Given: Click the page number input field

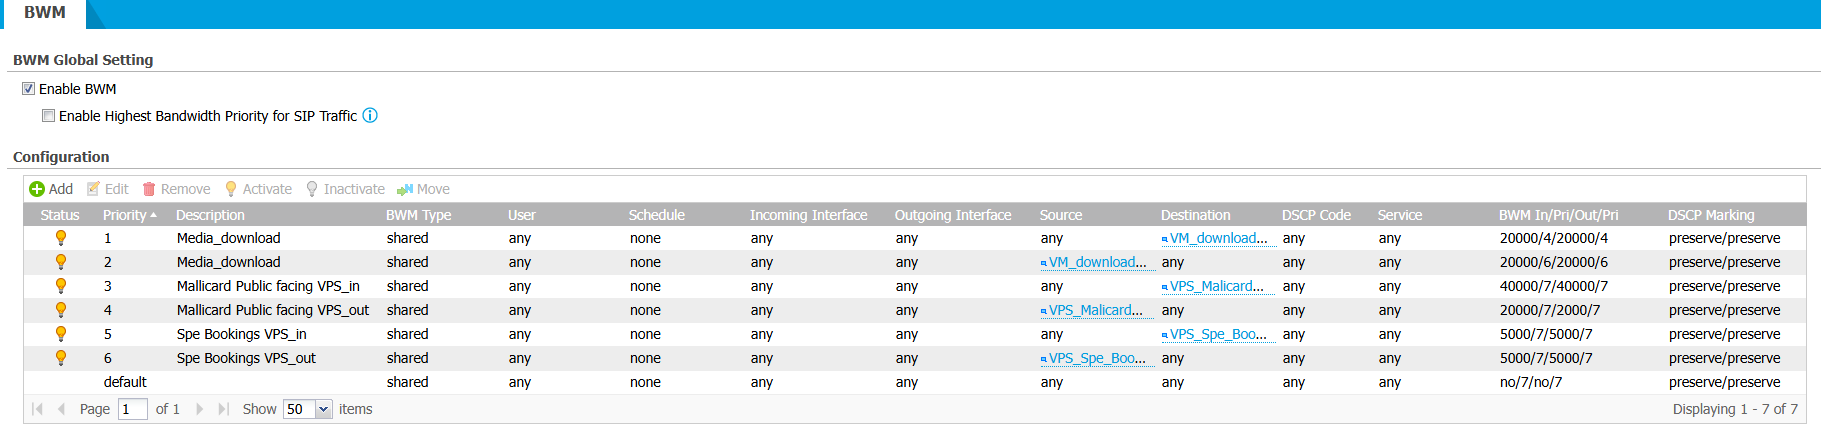Looking at the screenshot, I should pyautogui.click(x=133, y=409).
